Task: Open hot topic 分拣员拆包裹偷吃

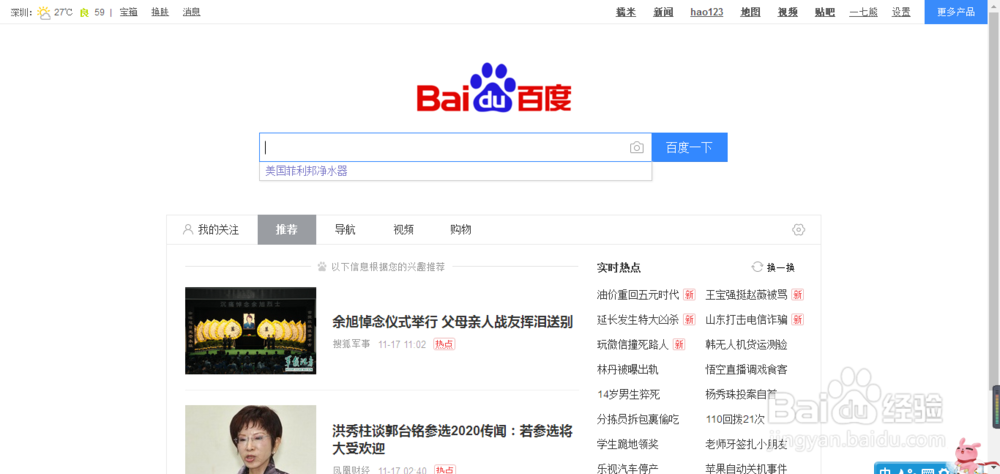Action: point(638,419)
